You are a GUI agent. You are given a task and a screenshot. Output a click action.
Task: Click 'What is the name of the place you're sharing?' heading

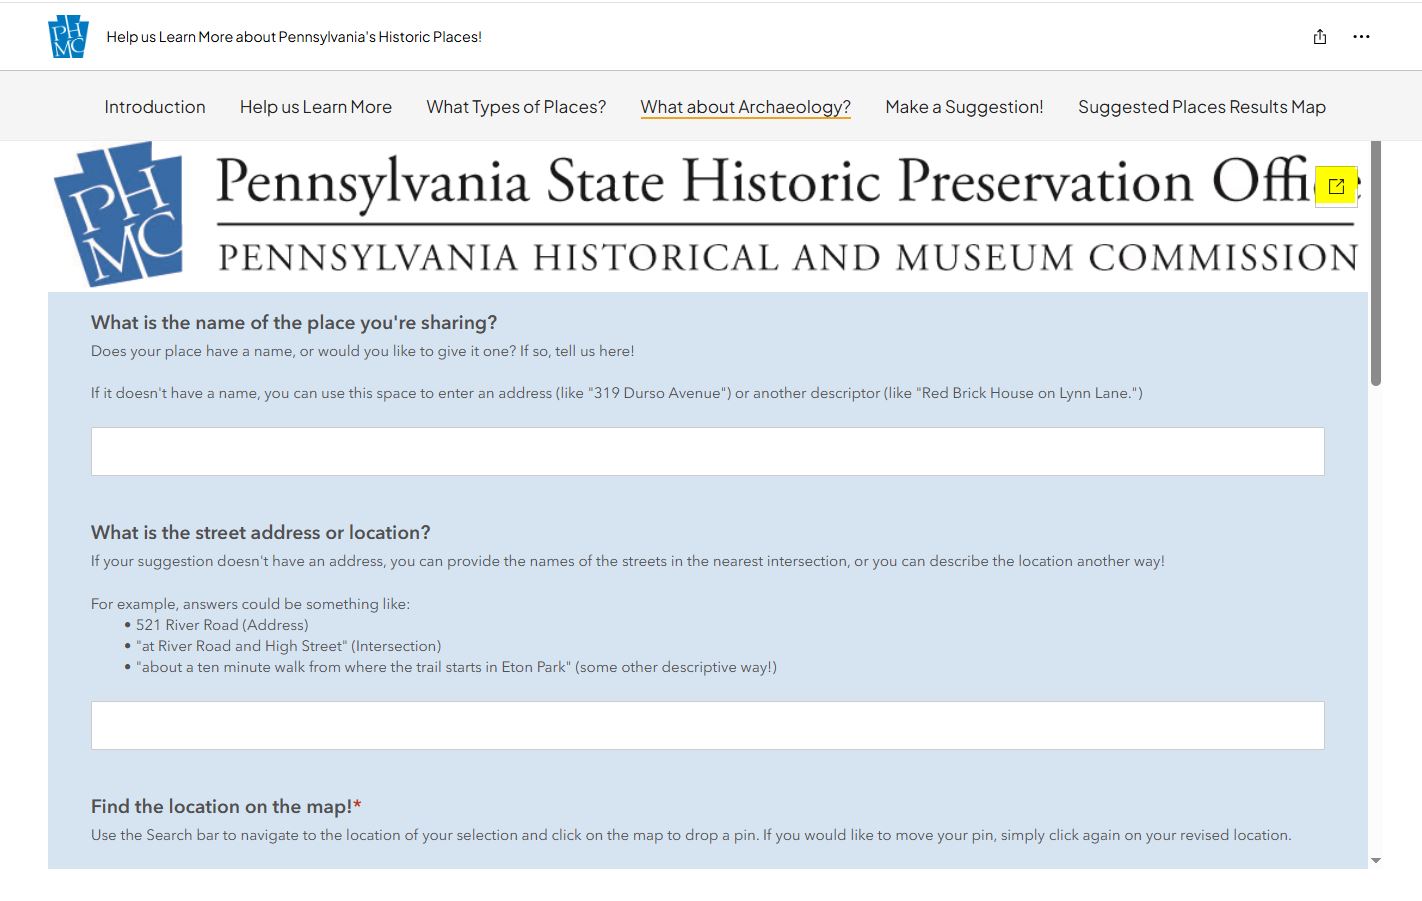pos(294,323)
